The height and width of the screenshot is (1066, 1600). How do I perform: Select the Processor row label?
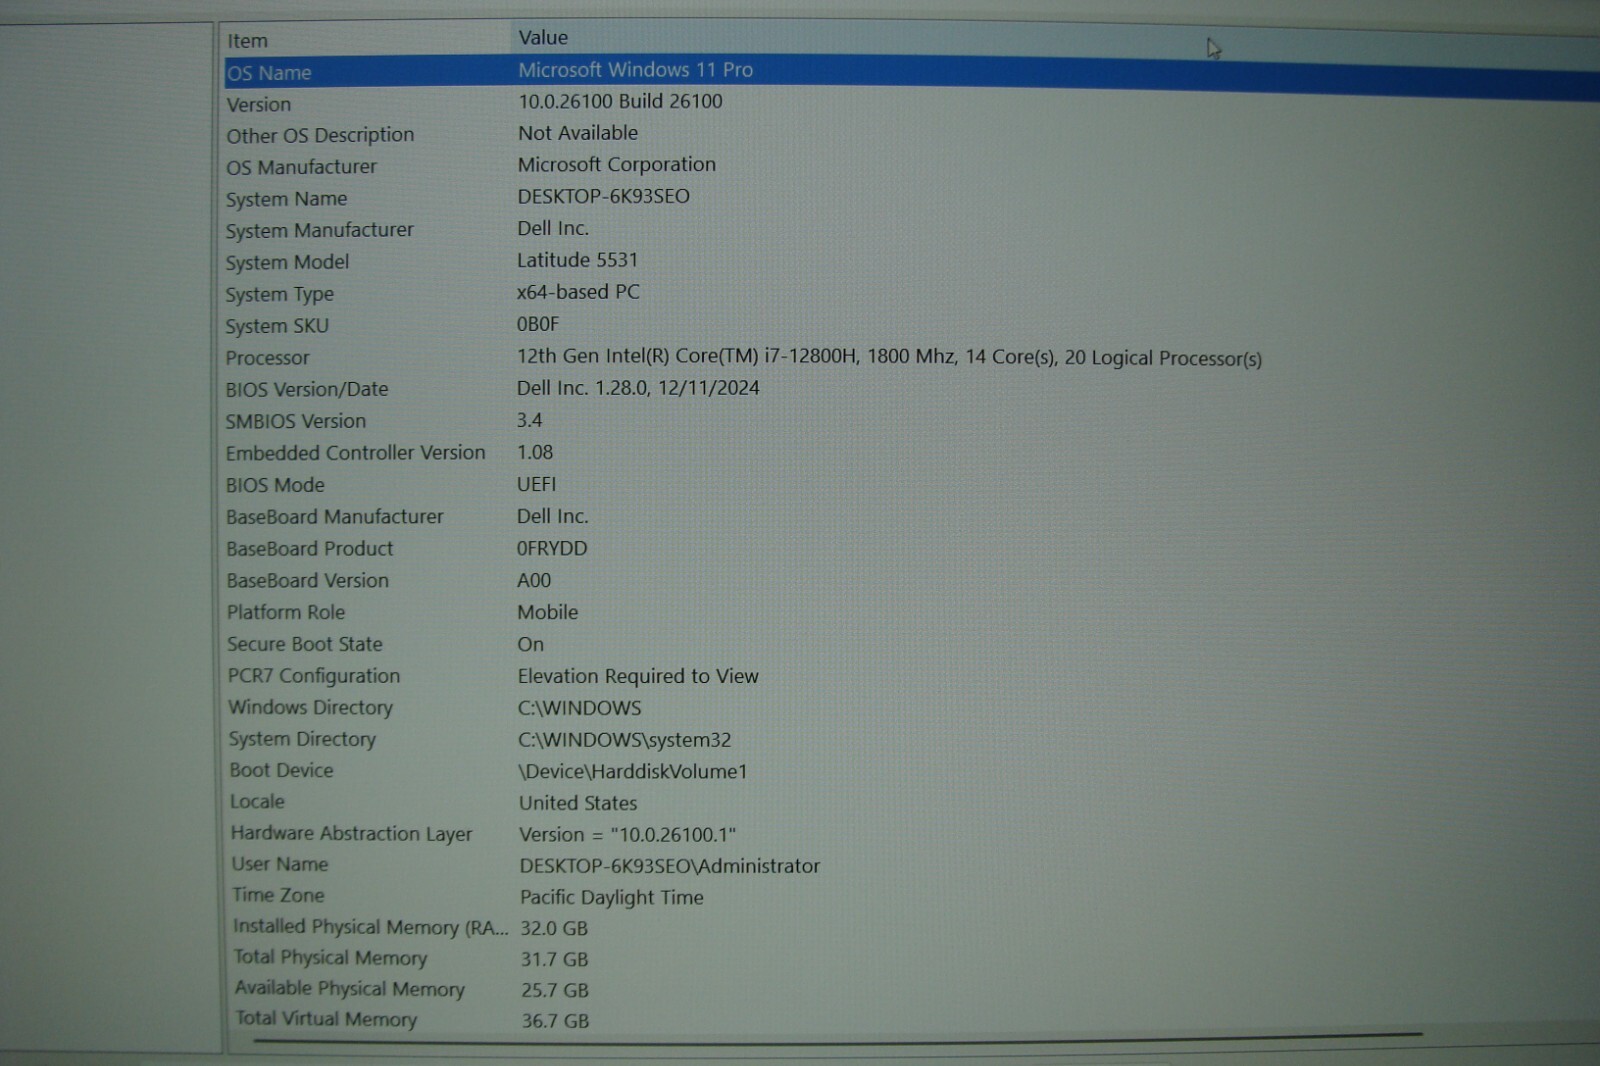point(268,358)
